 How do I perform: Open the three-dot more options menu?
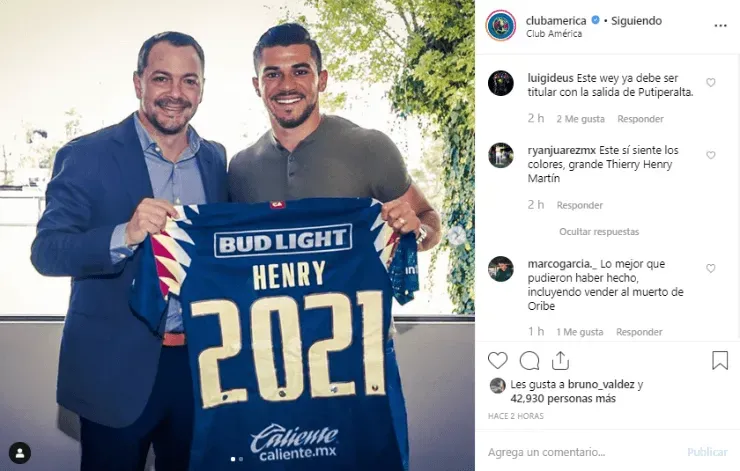point(720,25)
